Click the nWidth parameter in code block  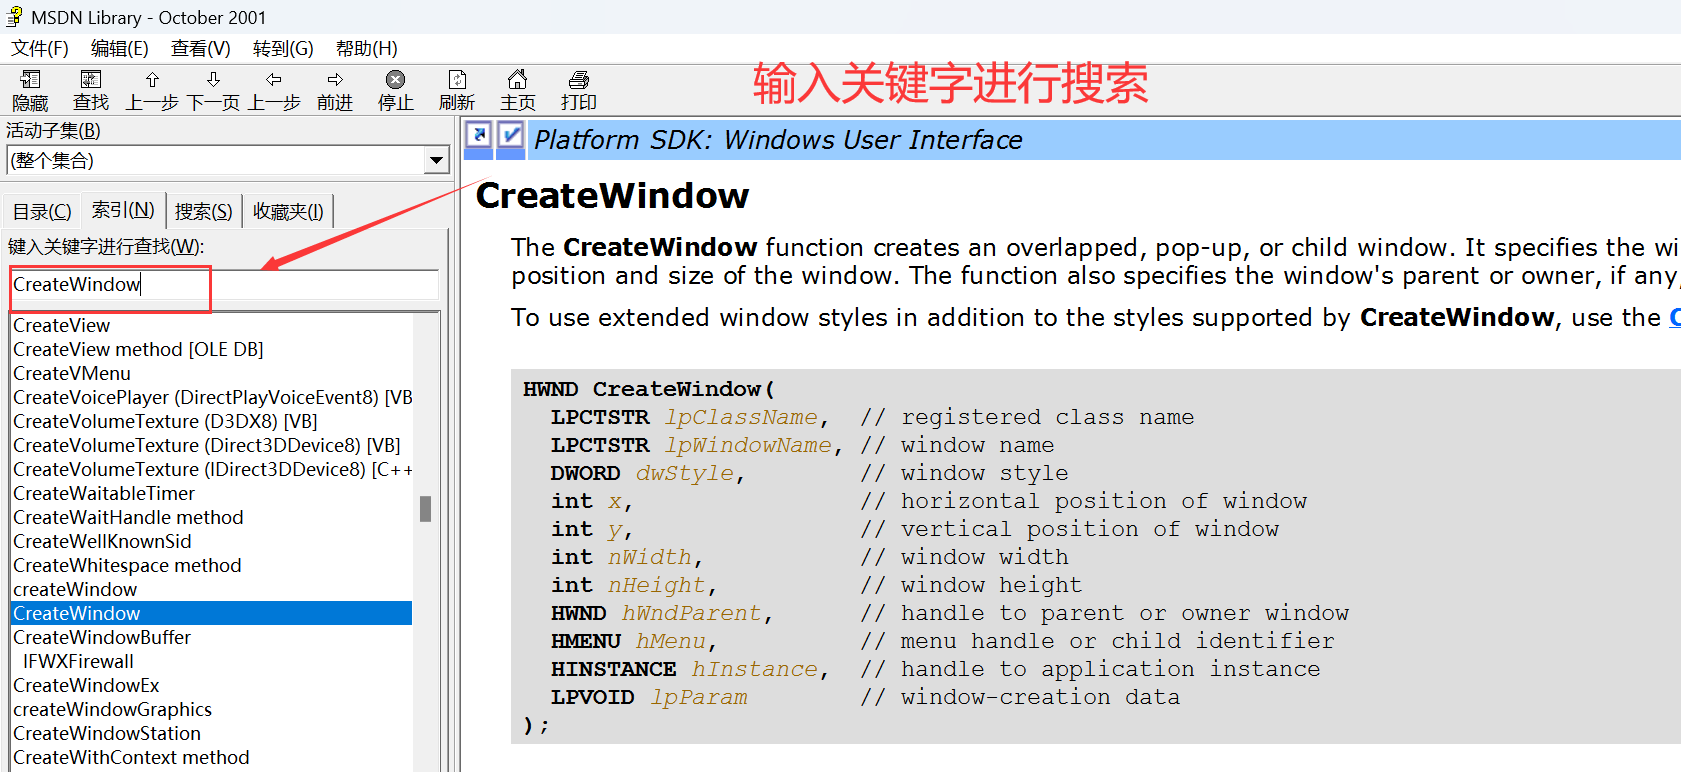pyautogui.click(x=650, y=557)
